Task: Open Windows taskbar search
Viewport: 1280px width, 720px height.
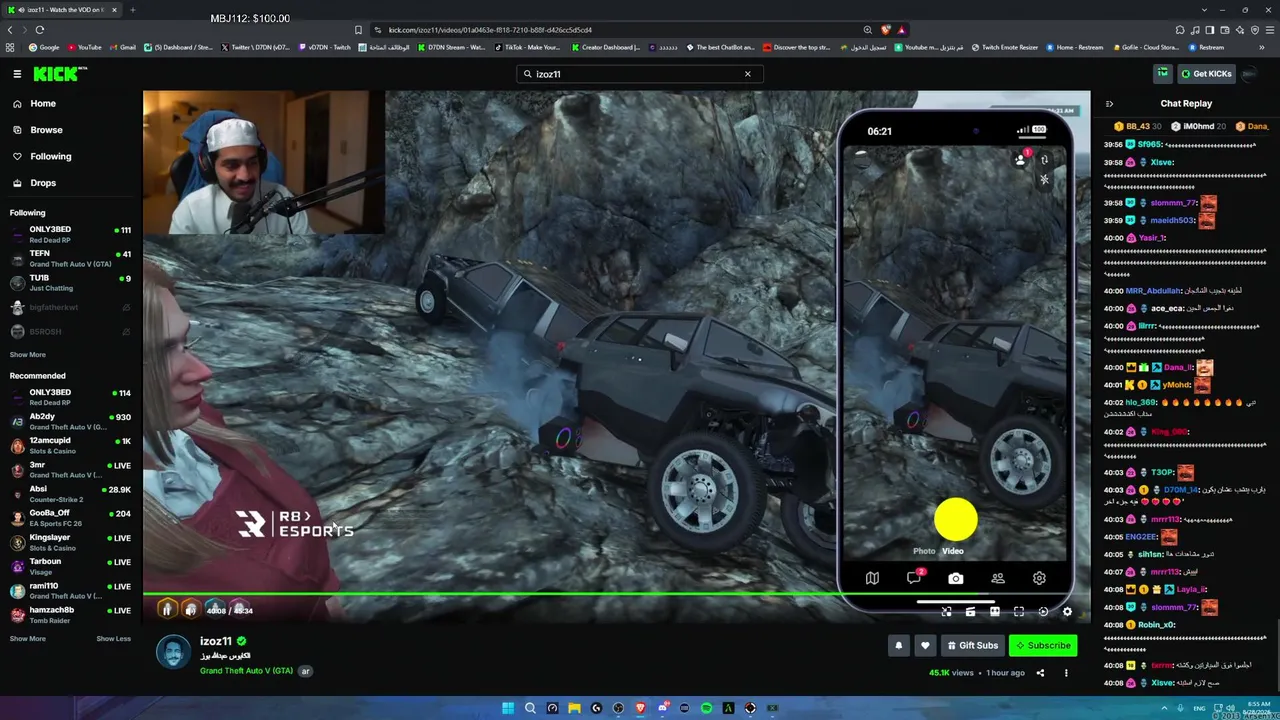Action: [530, 708]
